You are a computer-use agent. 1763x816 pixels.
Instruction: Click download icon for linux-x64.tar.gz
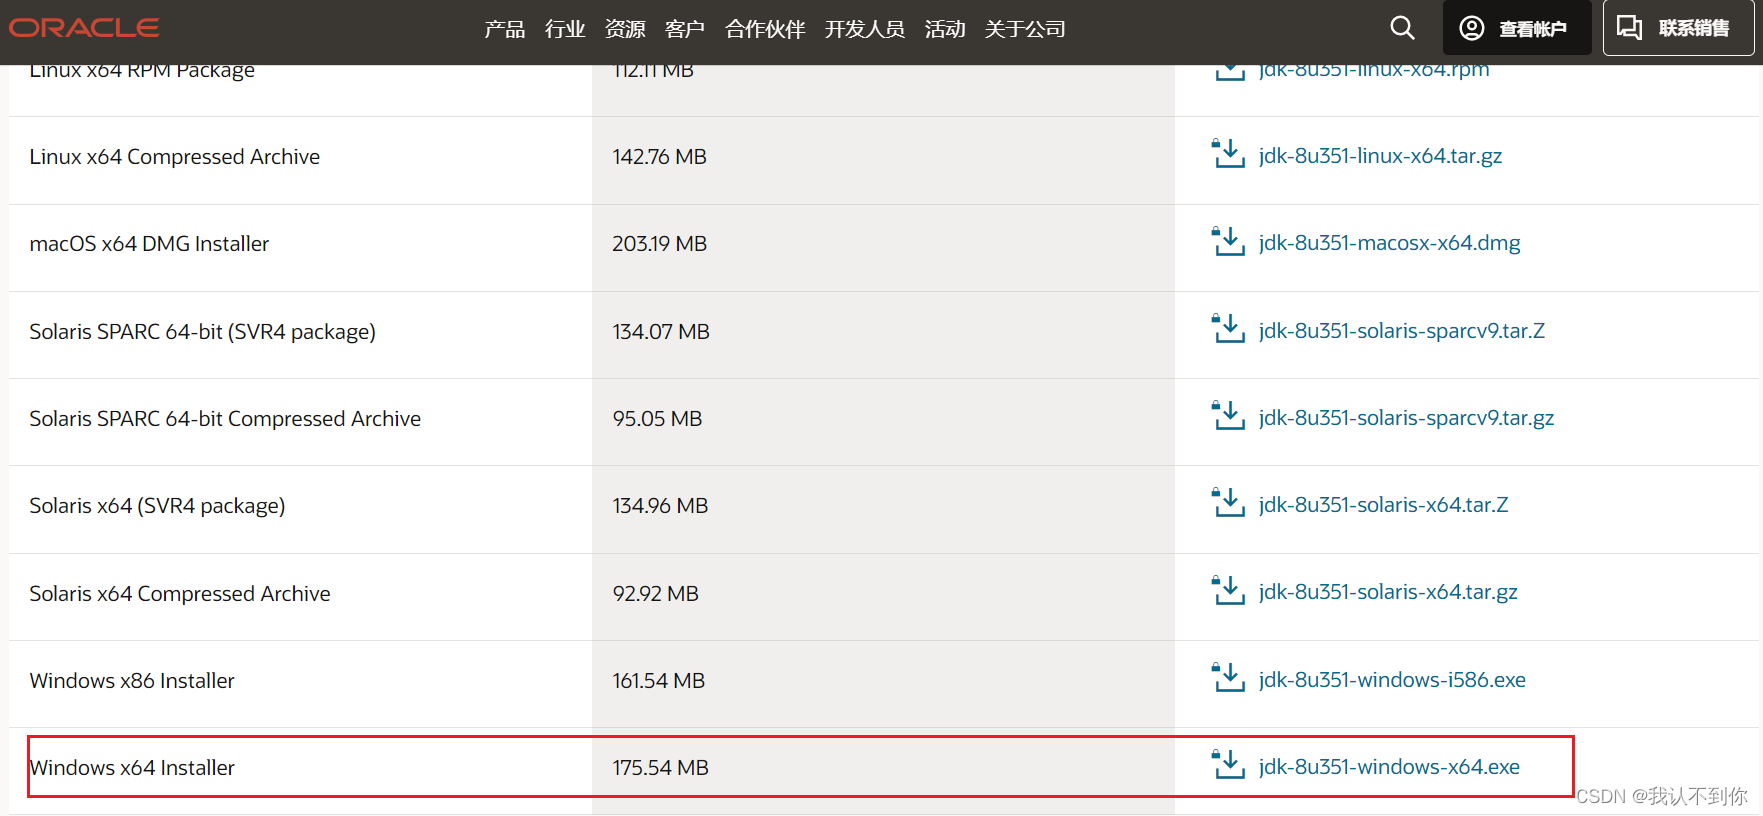(x=1228, y=154)
